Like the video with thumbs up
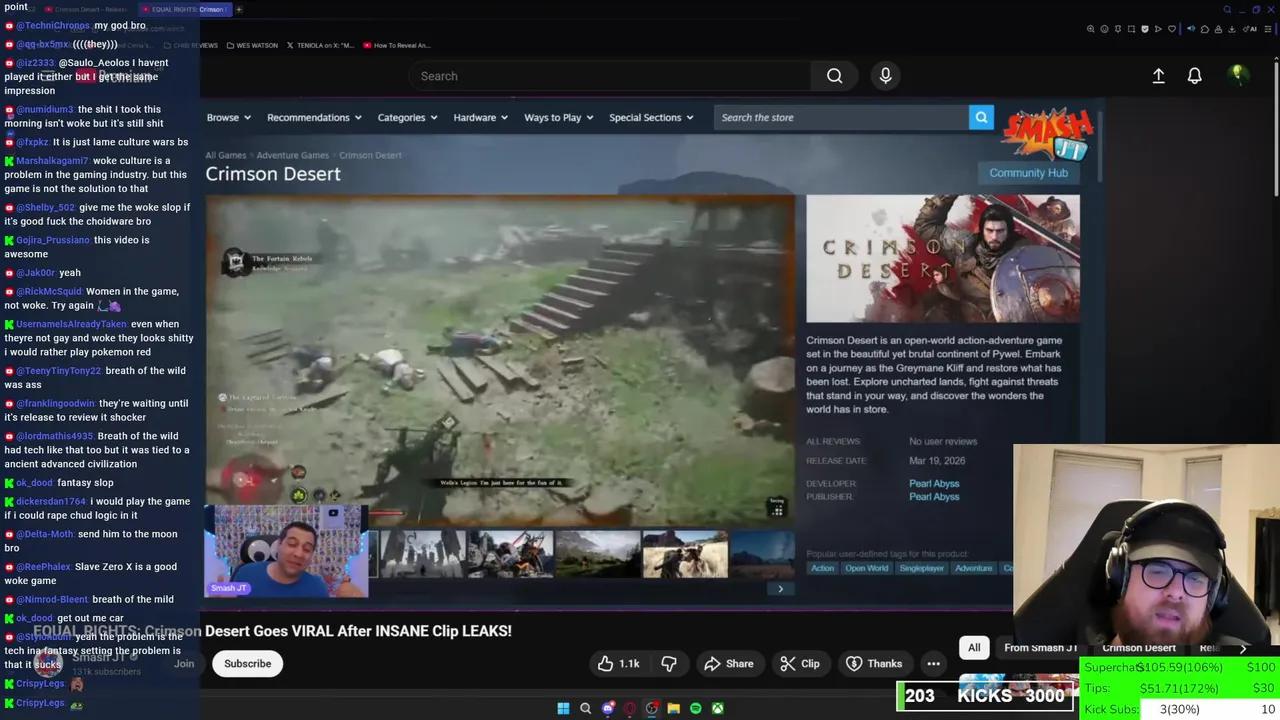1280x720 pixels. tap(619, 663)
